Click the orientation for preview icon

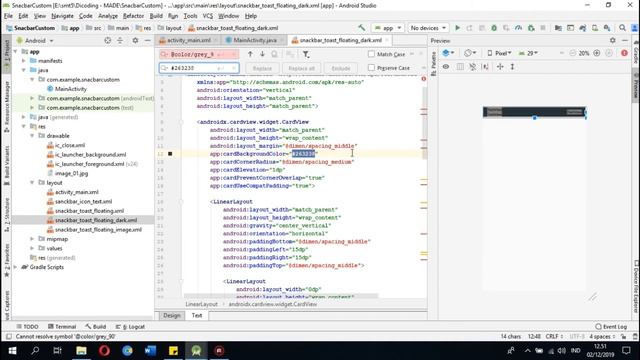coord(470,53)
